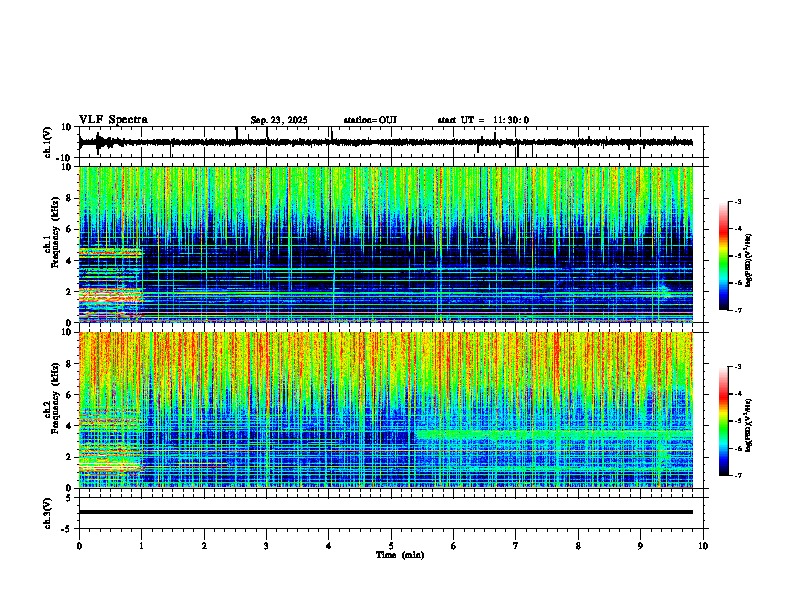
Task: Click the ch.1 voltage waveform trace
Action: coord(385,142)
